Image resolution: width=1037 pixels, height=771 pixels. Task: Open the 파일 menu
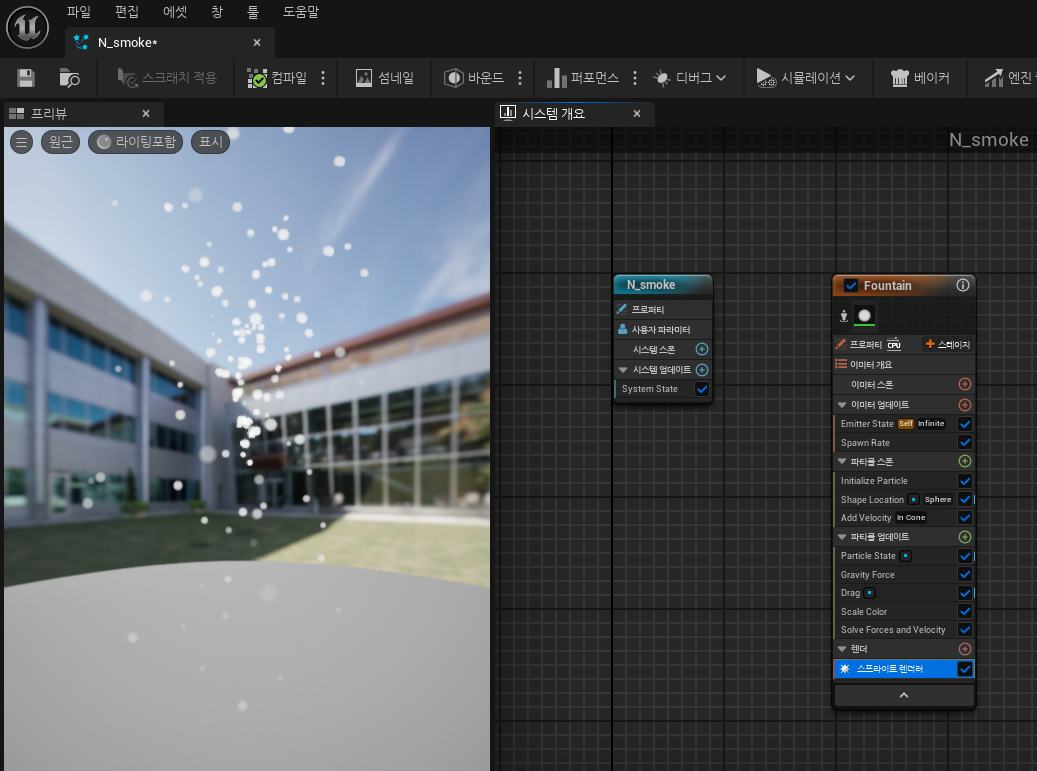pos(79,12)
